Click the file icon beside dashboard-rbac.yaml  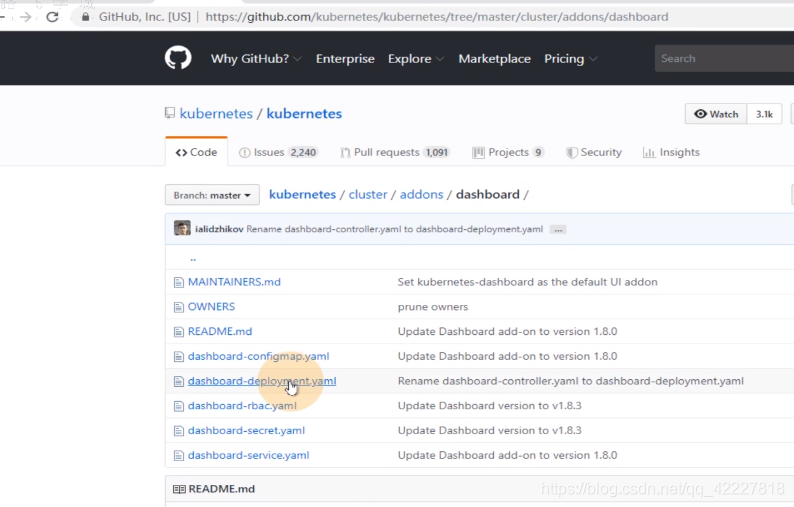[x=178, y=406]
